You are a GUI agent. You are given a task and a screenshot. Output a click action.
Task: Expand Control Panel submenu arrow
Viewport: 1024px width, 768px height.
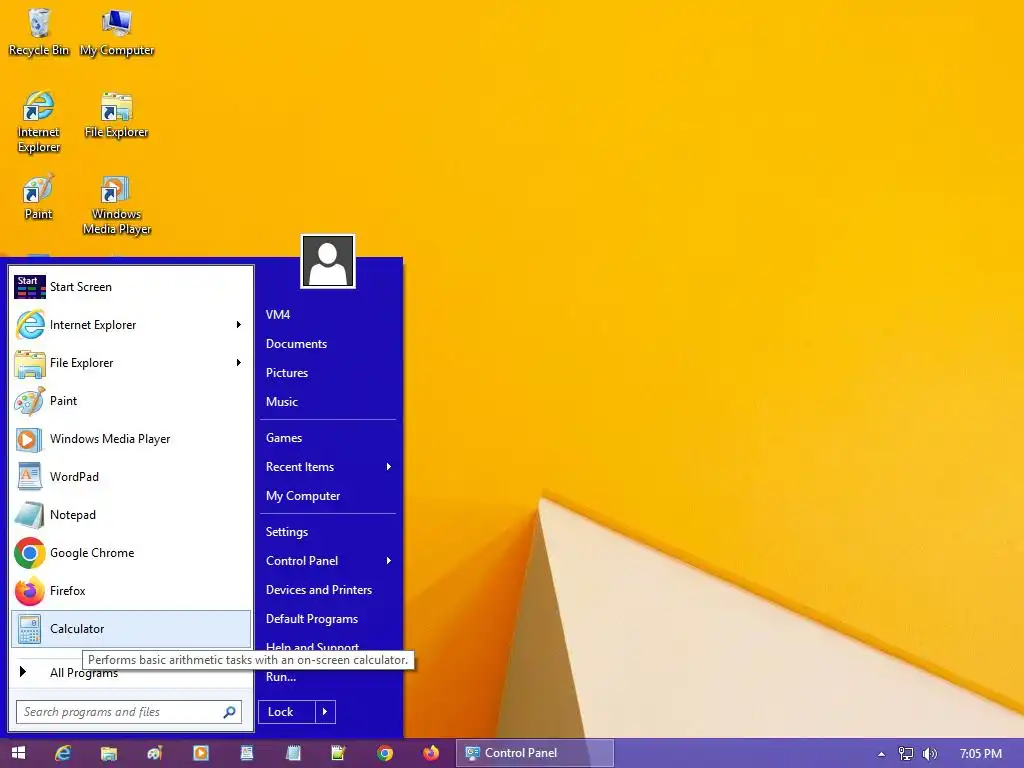point(389,560)
